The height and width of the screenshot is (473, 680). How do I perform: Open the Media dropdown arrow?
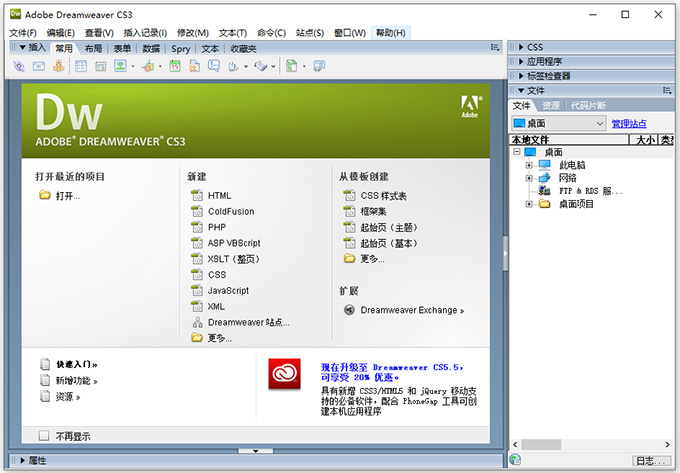coord(160,67)
